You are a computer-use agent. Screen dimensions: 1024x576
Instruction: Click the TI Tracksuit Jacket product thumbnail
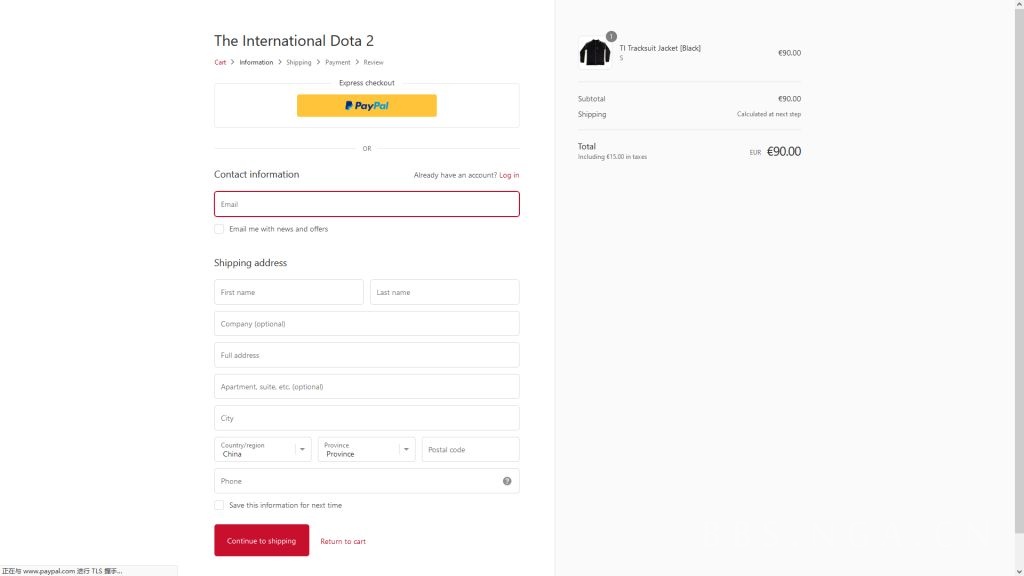coord(595,52)
